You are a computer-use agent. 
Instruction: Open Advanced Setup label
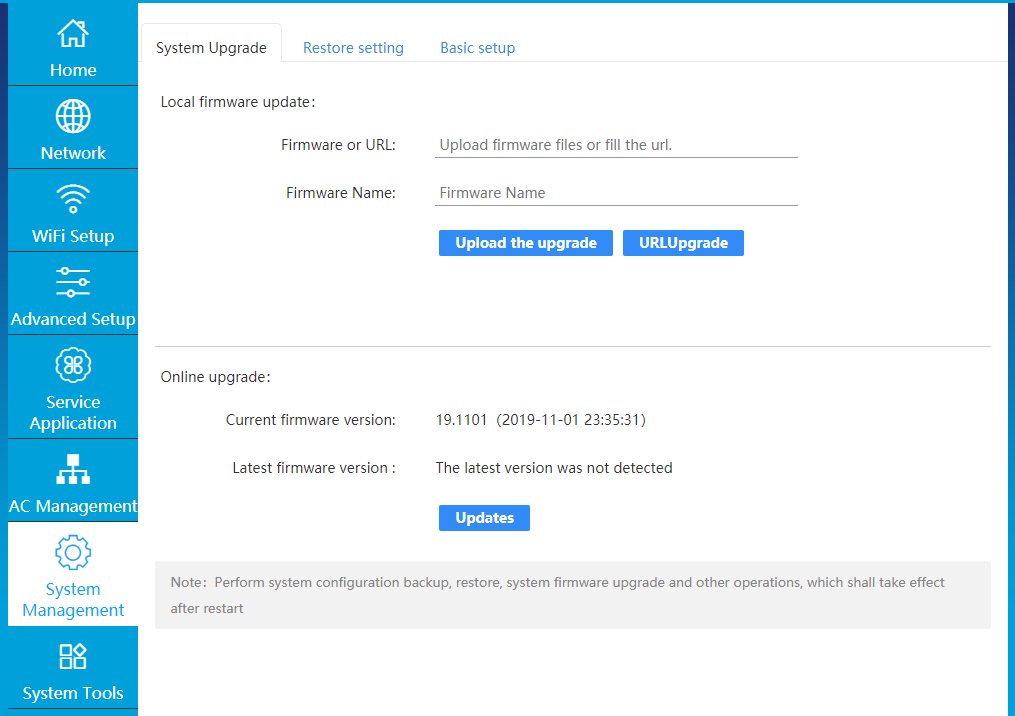[73, 319]
